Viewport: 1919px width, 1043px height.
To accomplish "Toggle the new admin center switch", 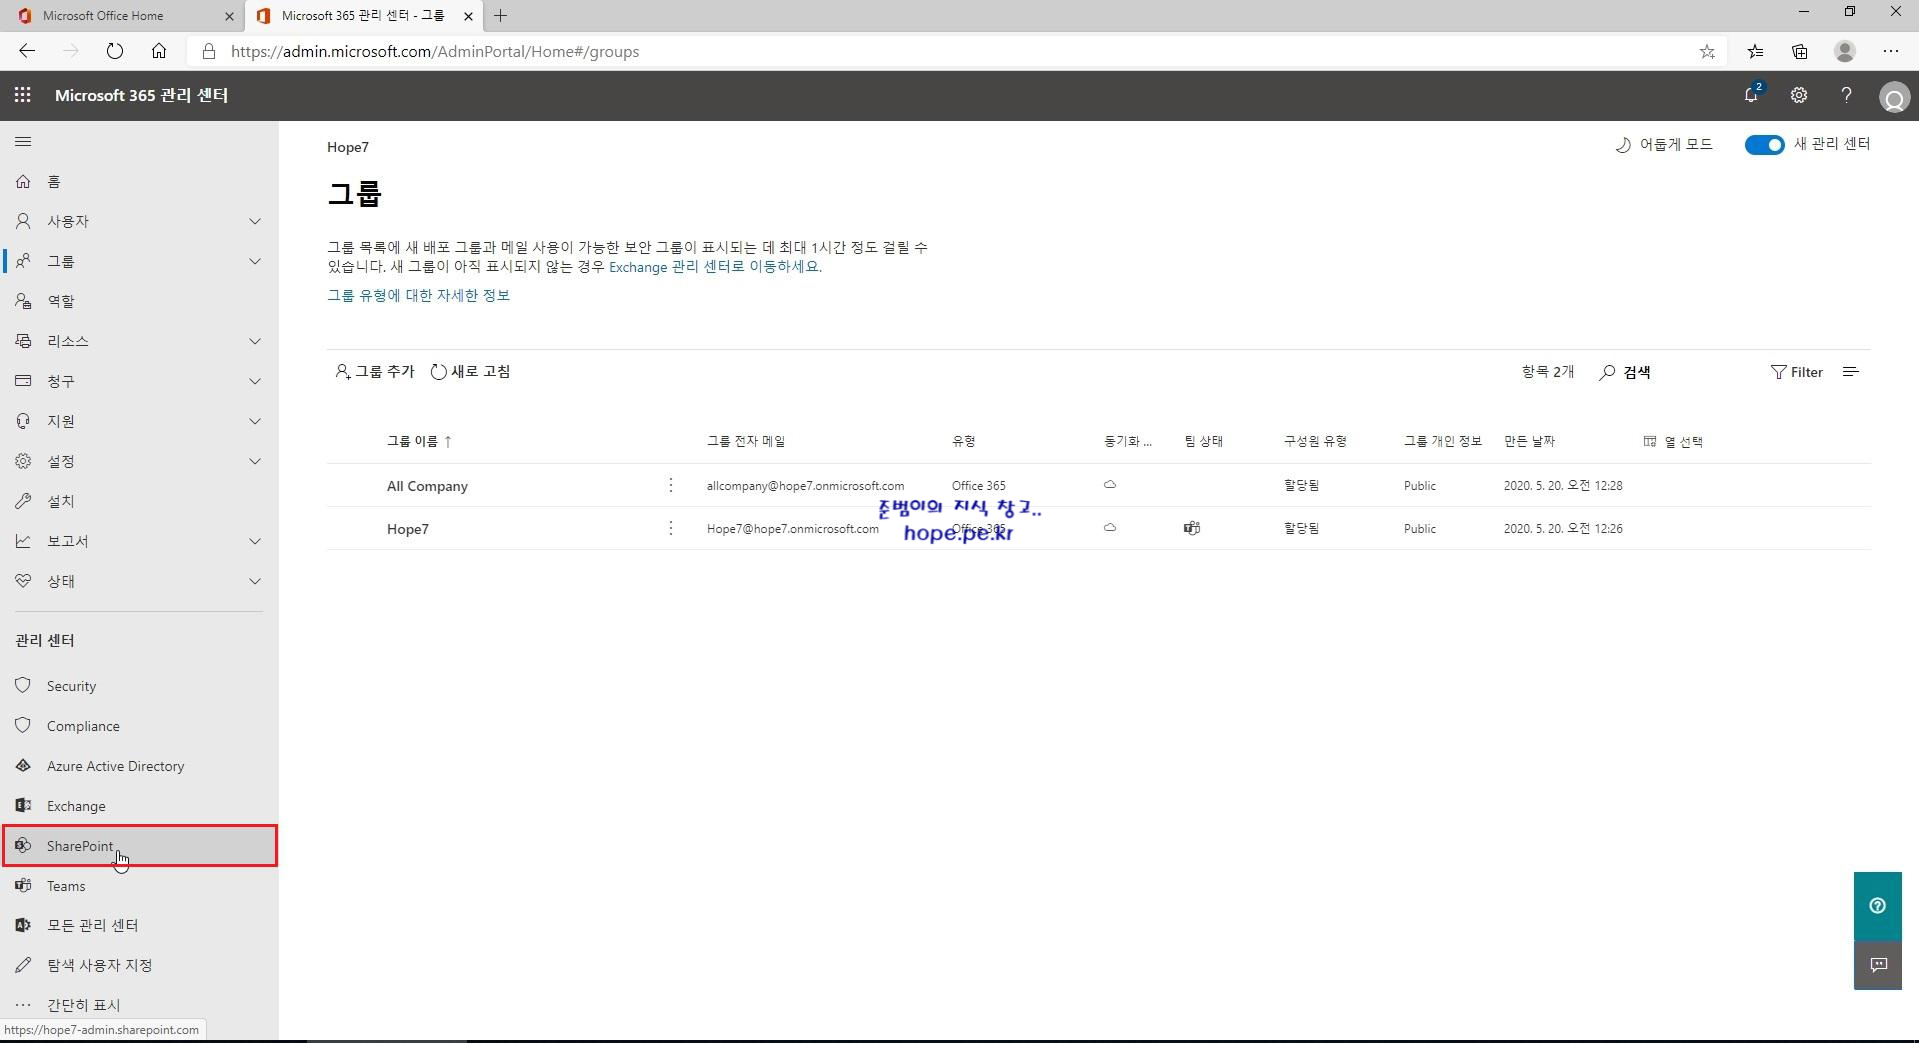I will 1764,145.
